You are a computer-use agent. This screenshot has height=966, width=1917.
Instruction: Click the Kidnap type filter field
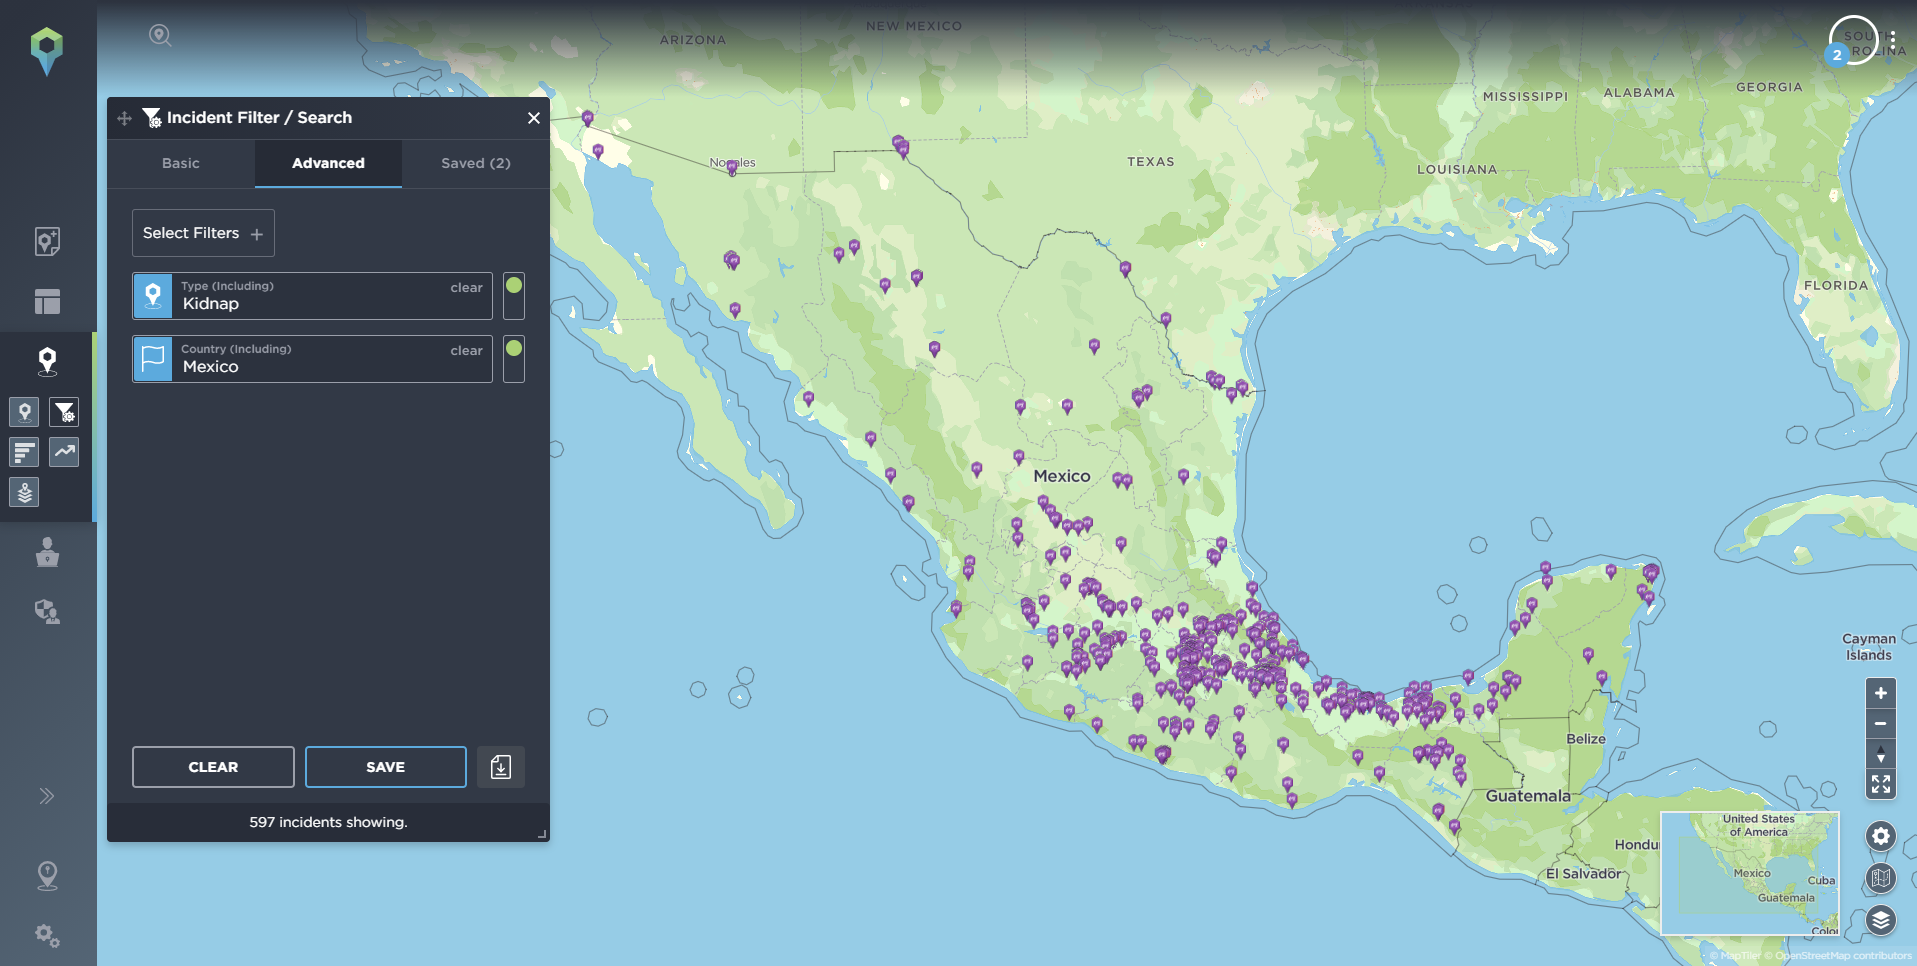coord(312,296)
